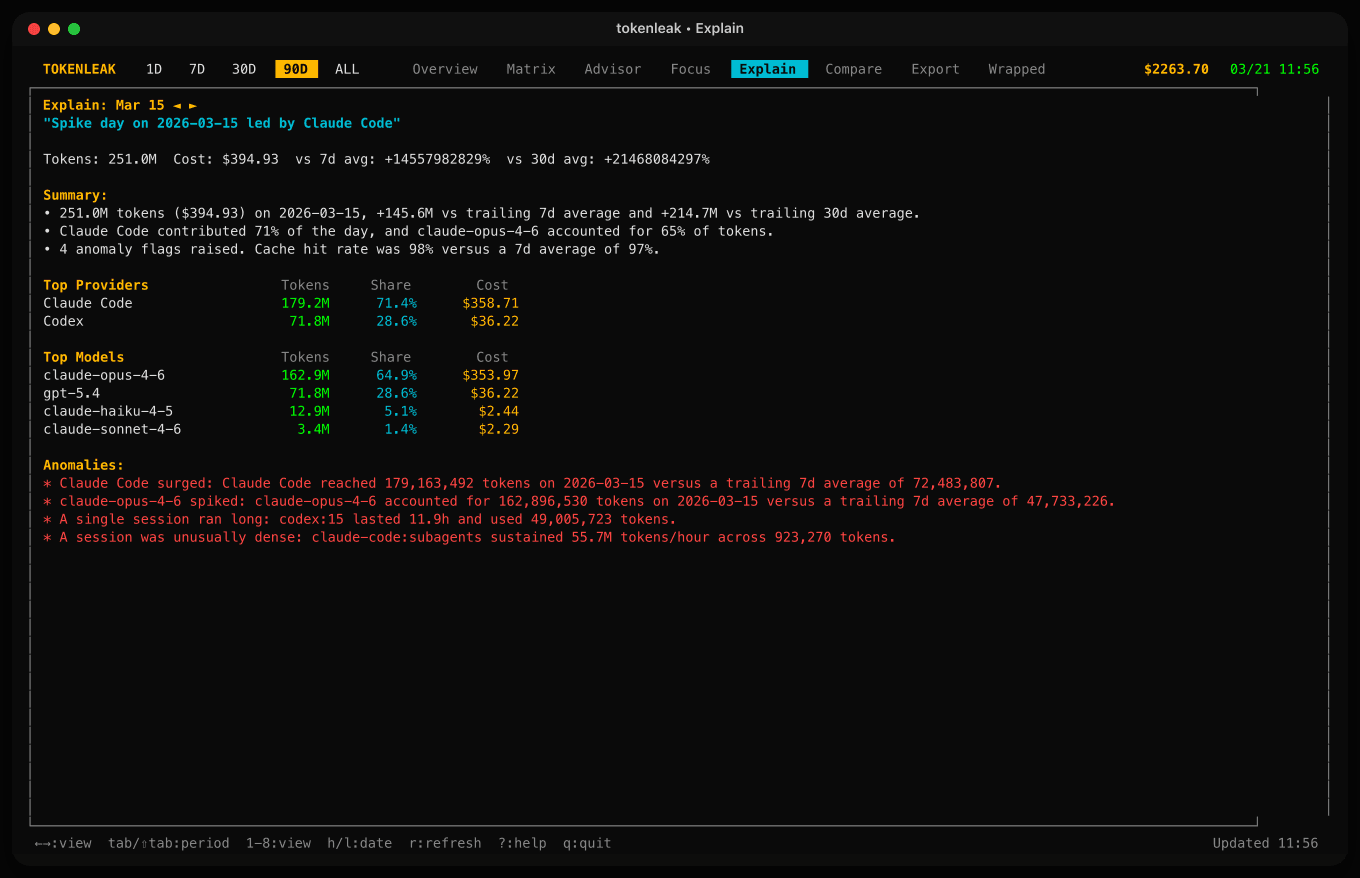Select the Codex provider row

281,321
